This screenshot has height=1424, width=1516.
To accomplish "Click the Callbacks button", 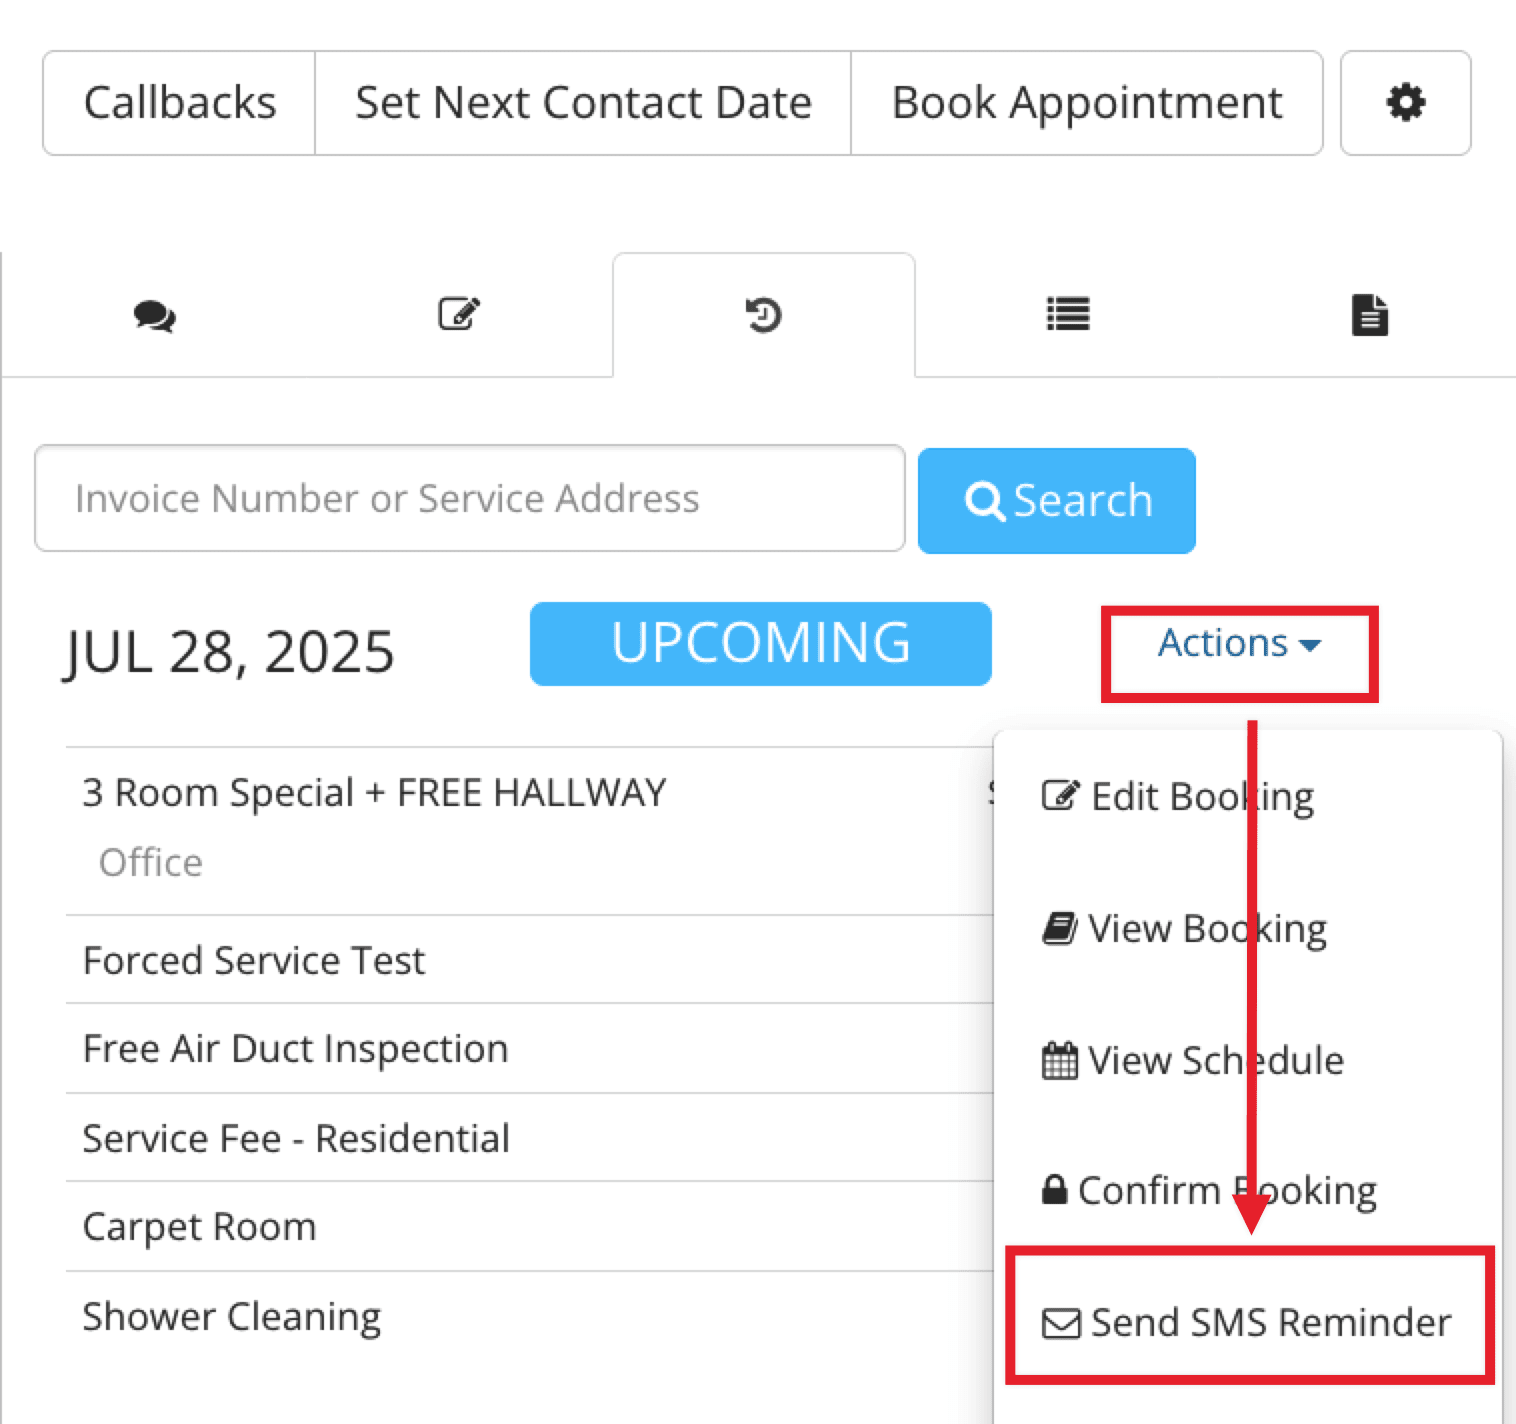I will coord(179,103).
